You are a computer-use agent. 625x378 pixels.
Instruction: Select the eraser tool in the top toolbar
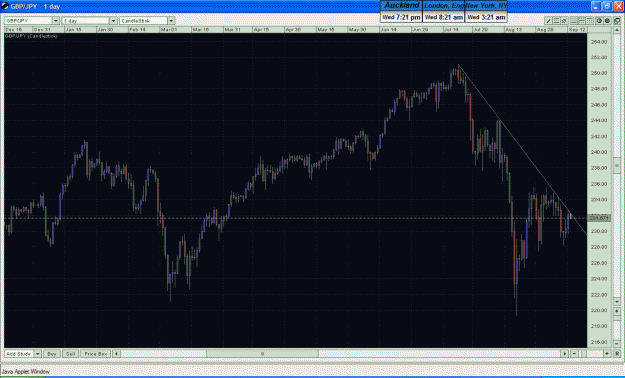(x=564, y=21)
